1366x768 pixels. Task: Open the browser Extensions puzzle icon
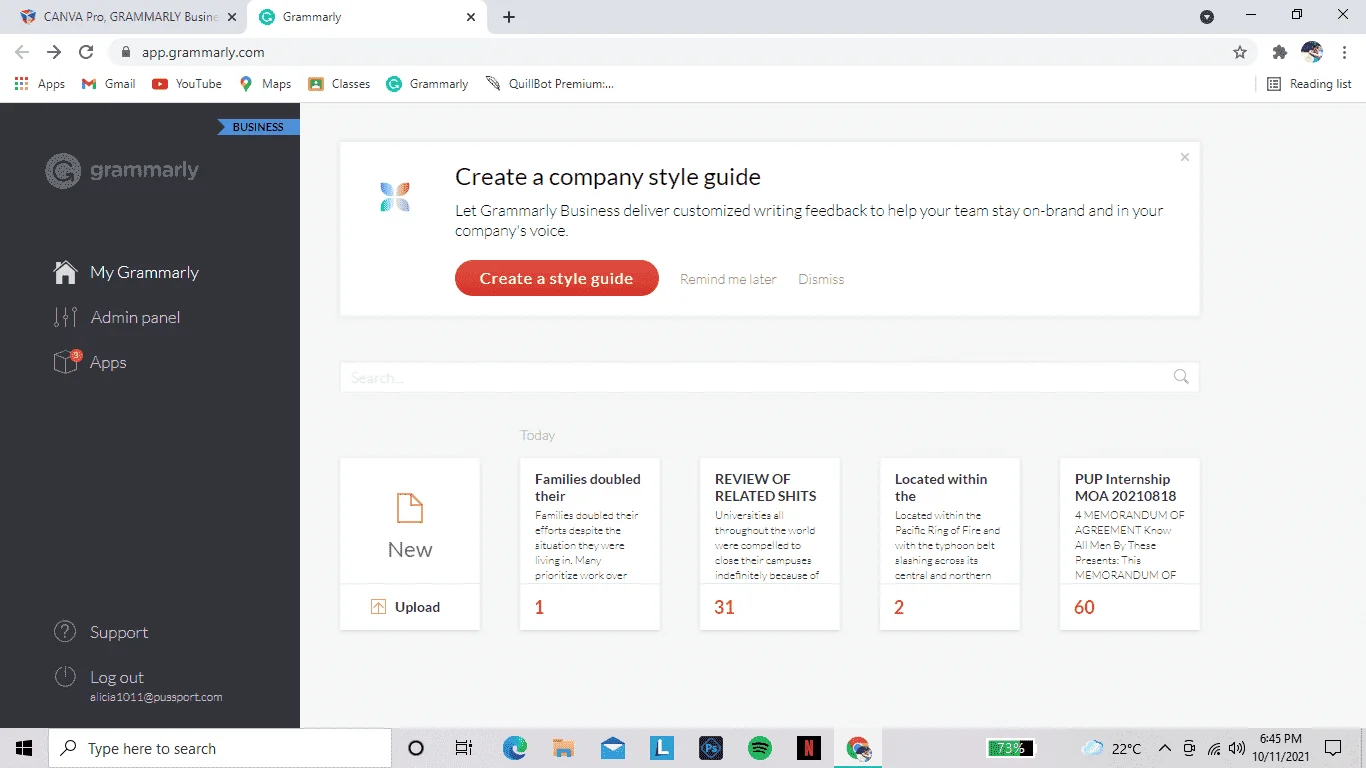point(1279,52)
